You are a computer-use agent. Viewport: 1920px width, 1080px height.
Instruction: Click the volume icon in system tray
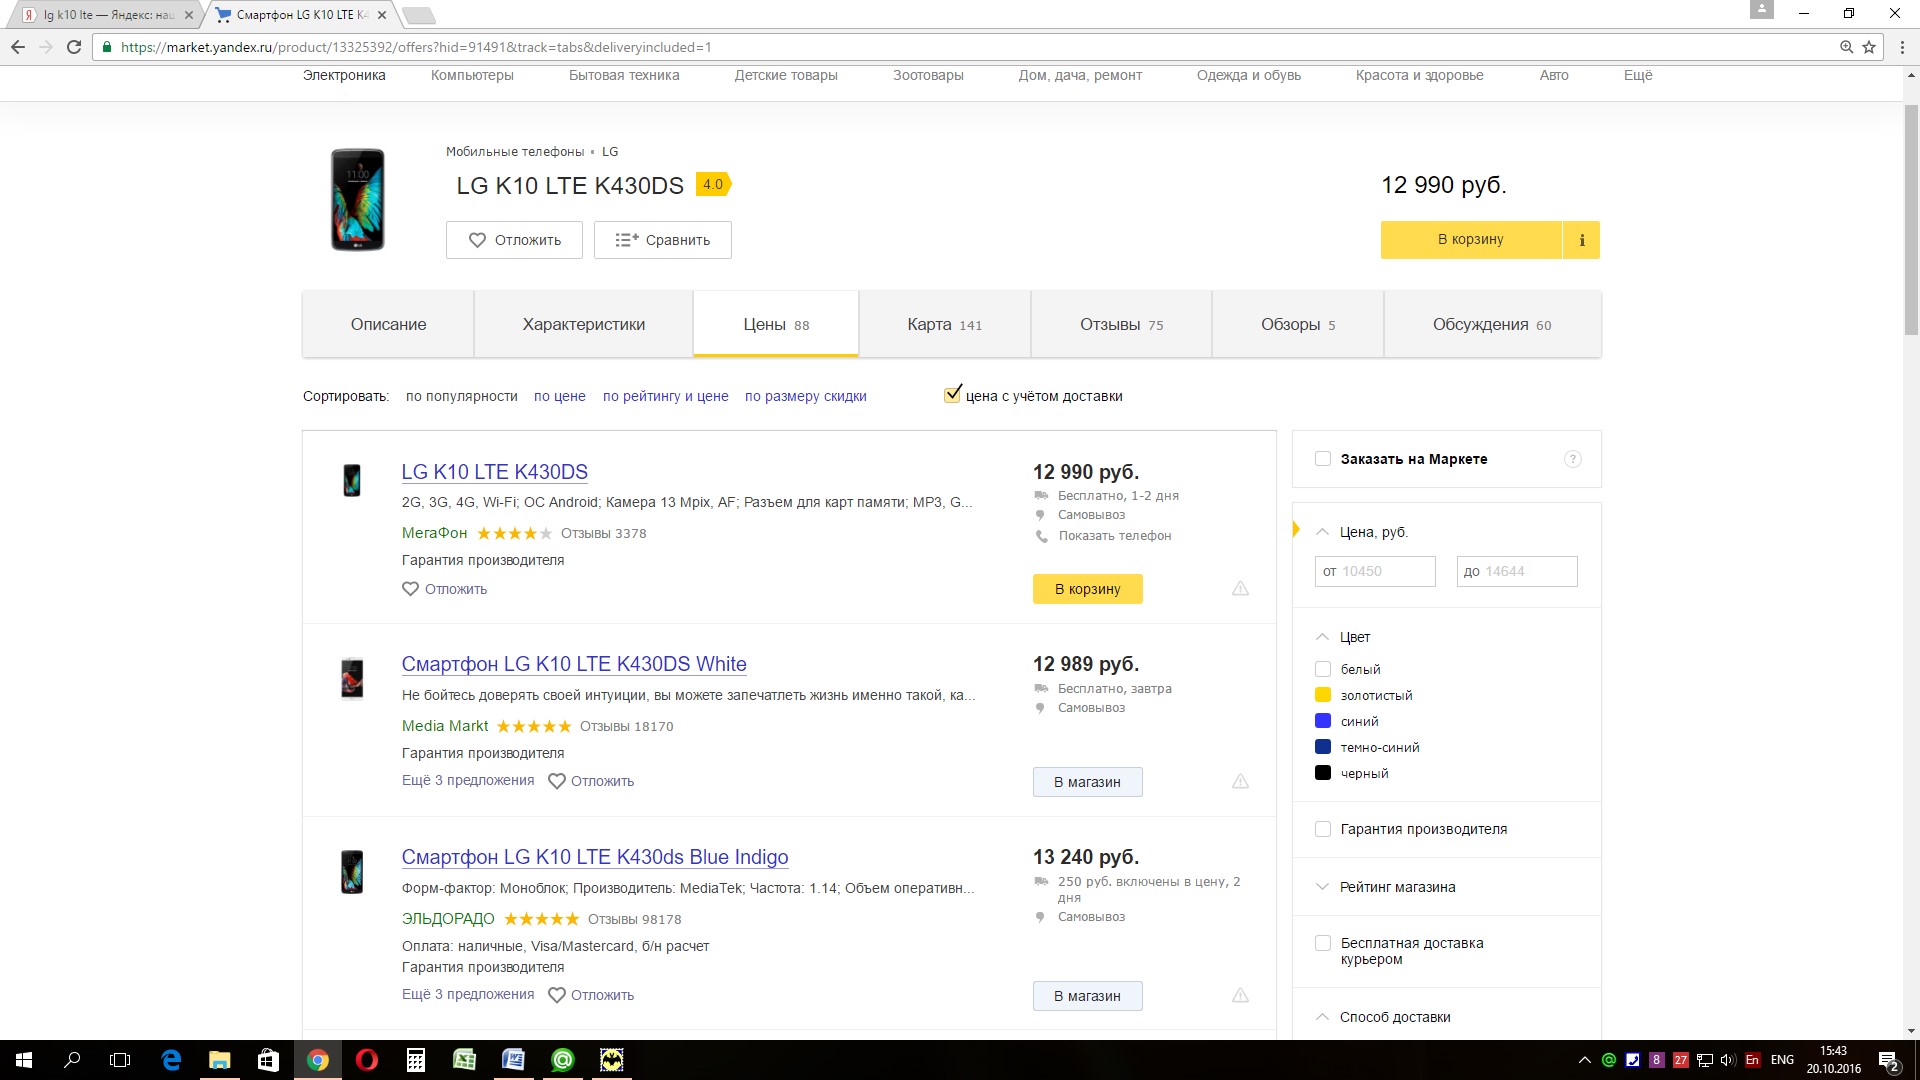pyautogui.click(x=1728, y=1060)
